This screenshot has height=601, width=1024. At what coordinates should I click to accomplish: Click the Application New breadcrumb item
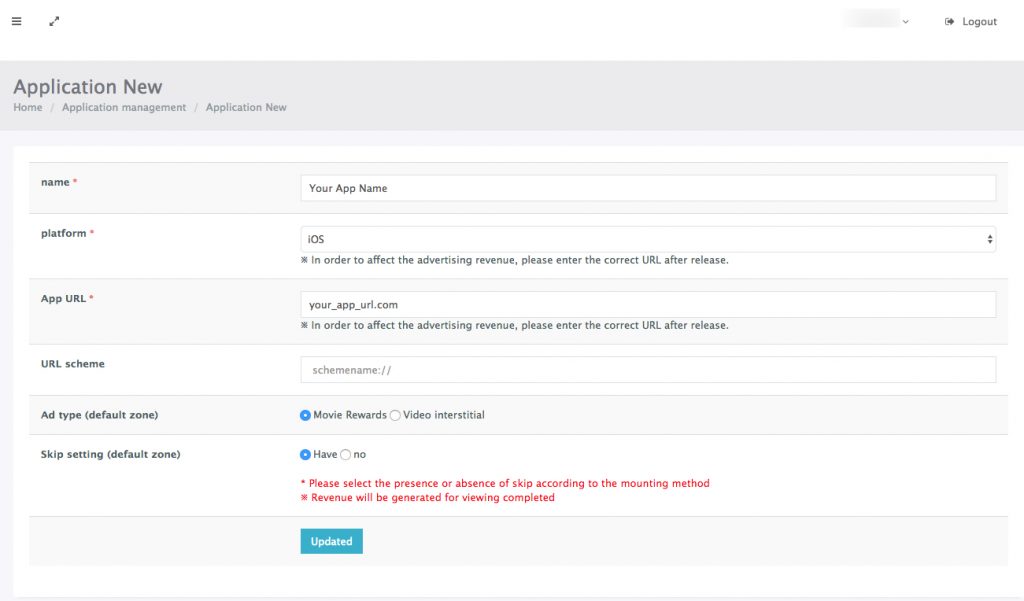click(x=246, y=107)
